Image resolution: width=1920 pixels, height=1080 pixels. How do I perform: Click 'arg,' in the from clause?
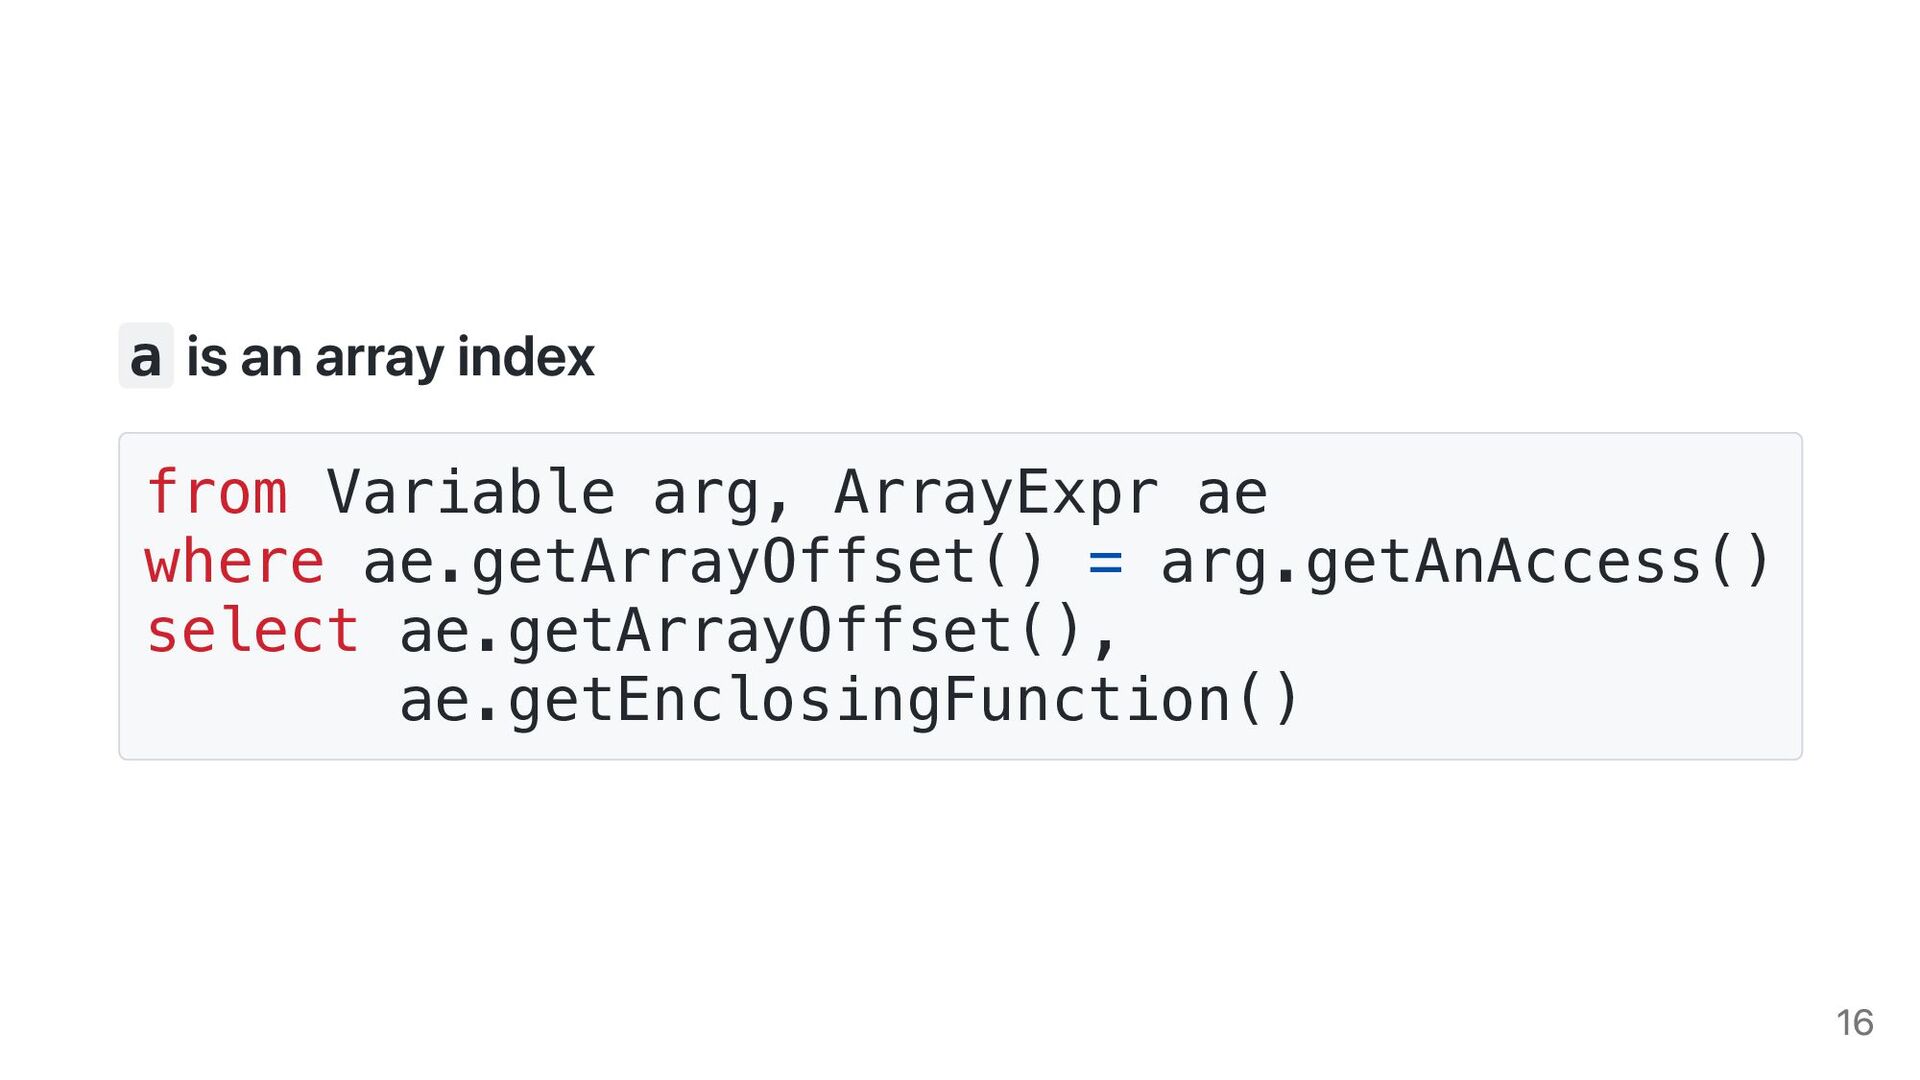coord(722,495)
